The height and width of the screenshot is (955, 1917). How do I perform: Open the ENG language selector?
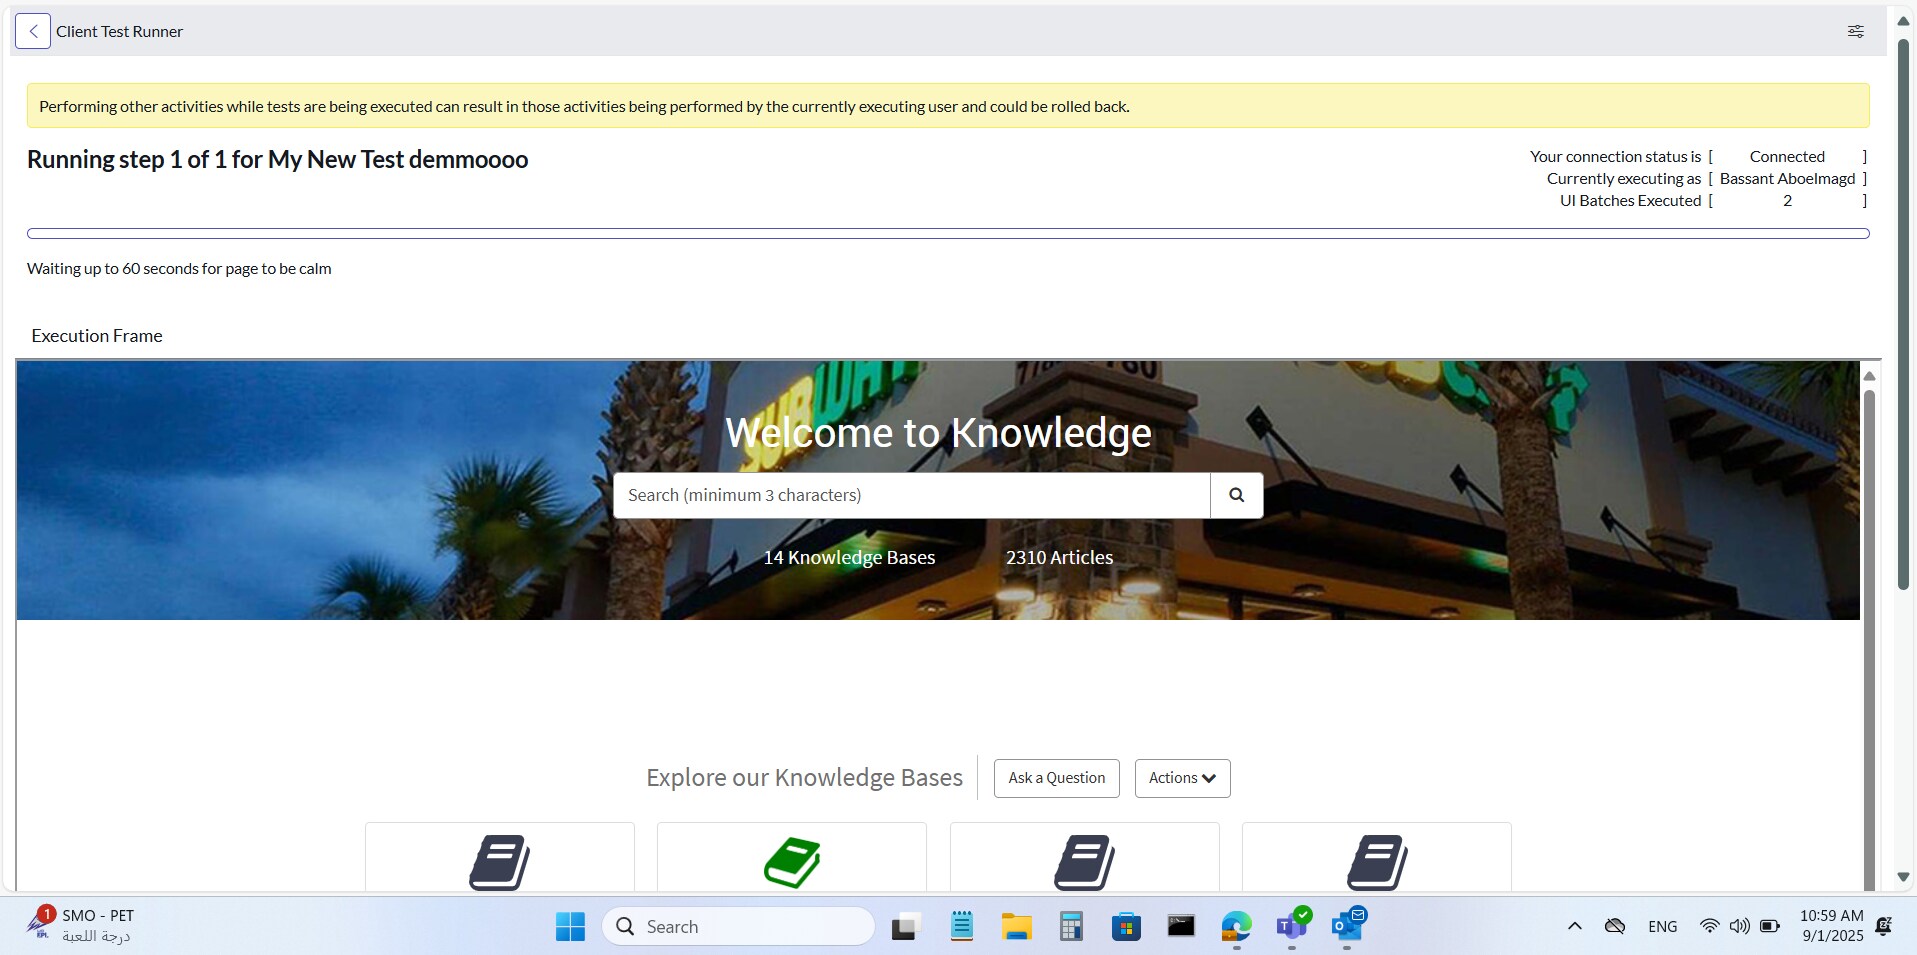click(x=1663, y=926)
